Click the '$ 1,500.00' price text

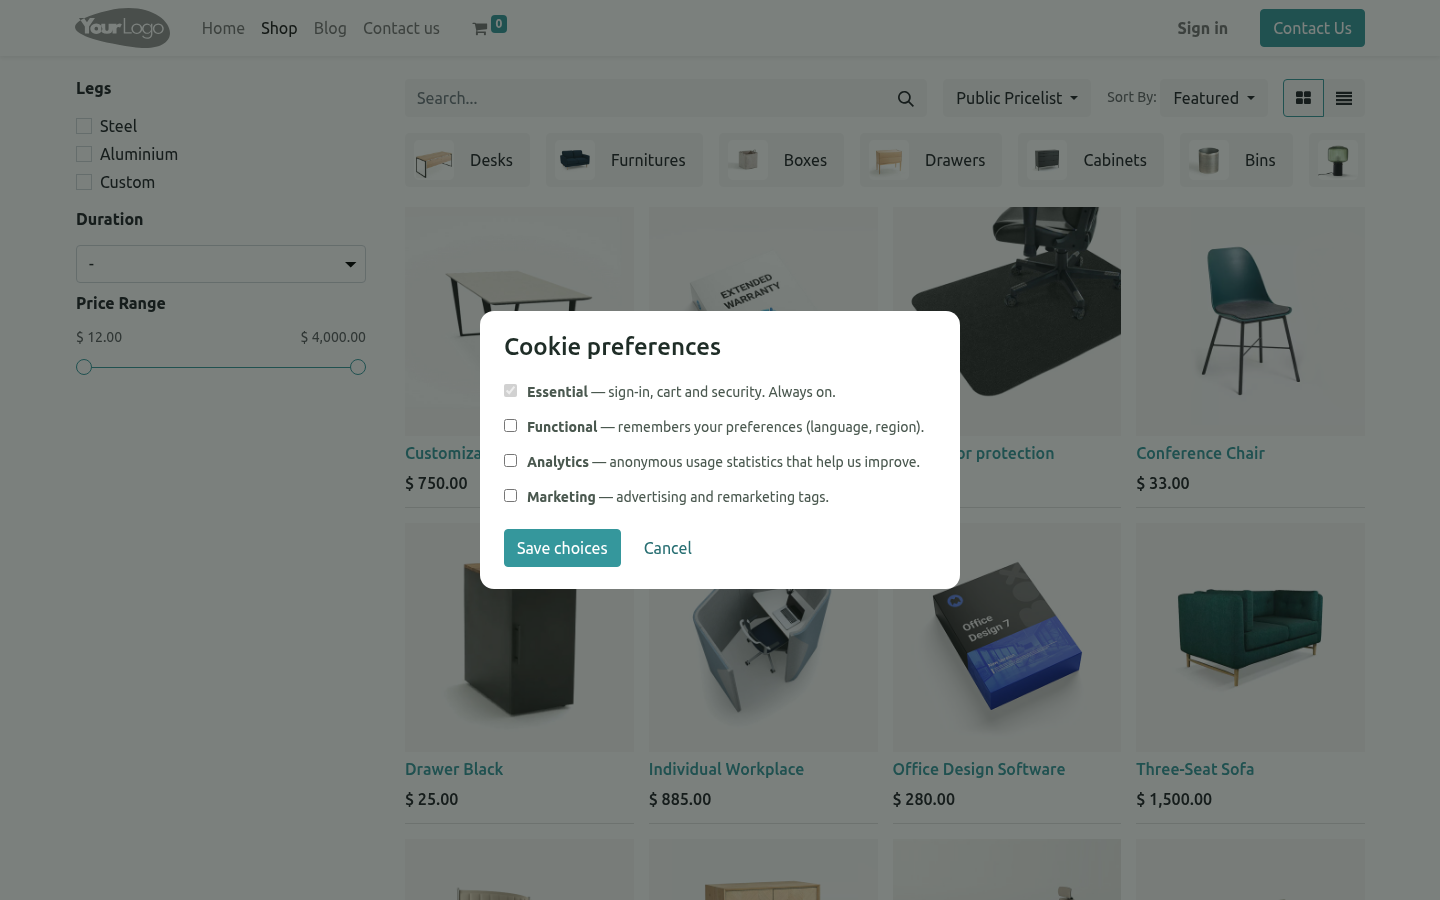1174,799
